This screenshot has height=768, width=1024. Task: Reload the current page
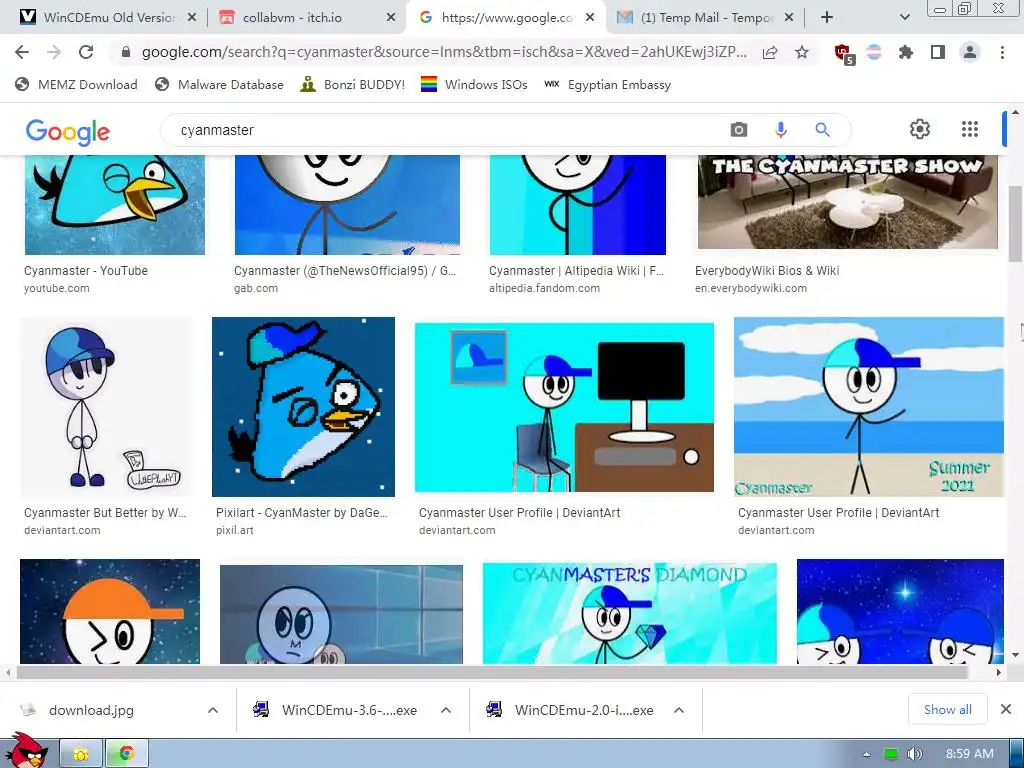click(x=86, y=52)
